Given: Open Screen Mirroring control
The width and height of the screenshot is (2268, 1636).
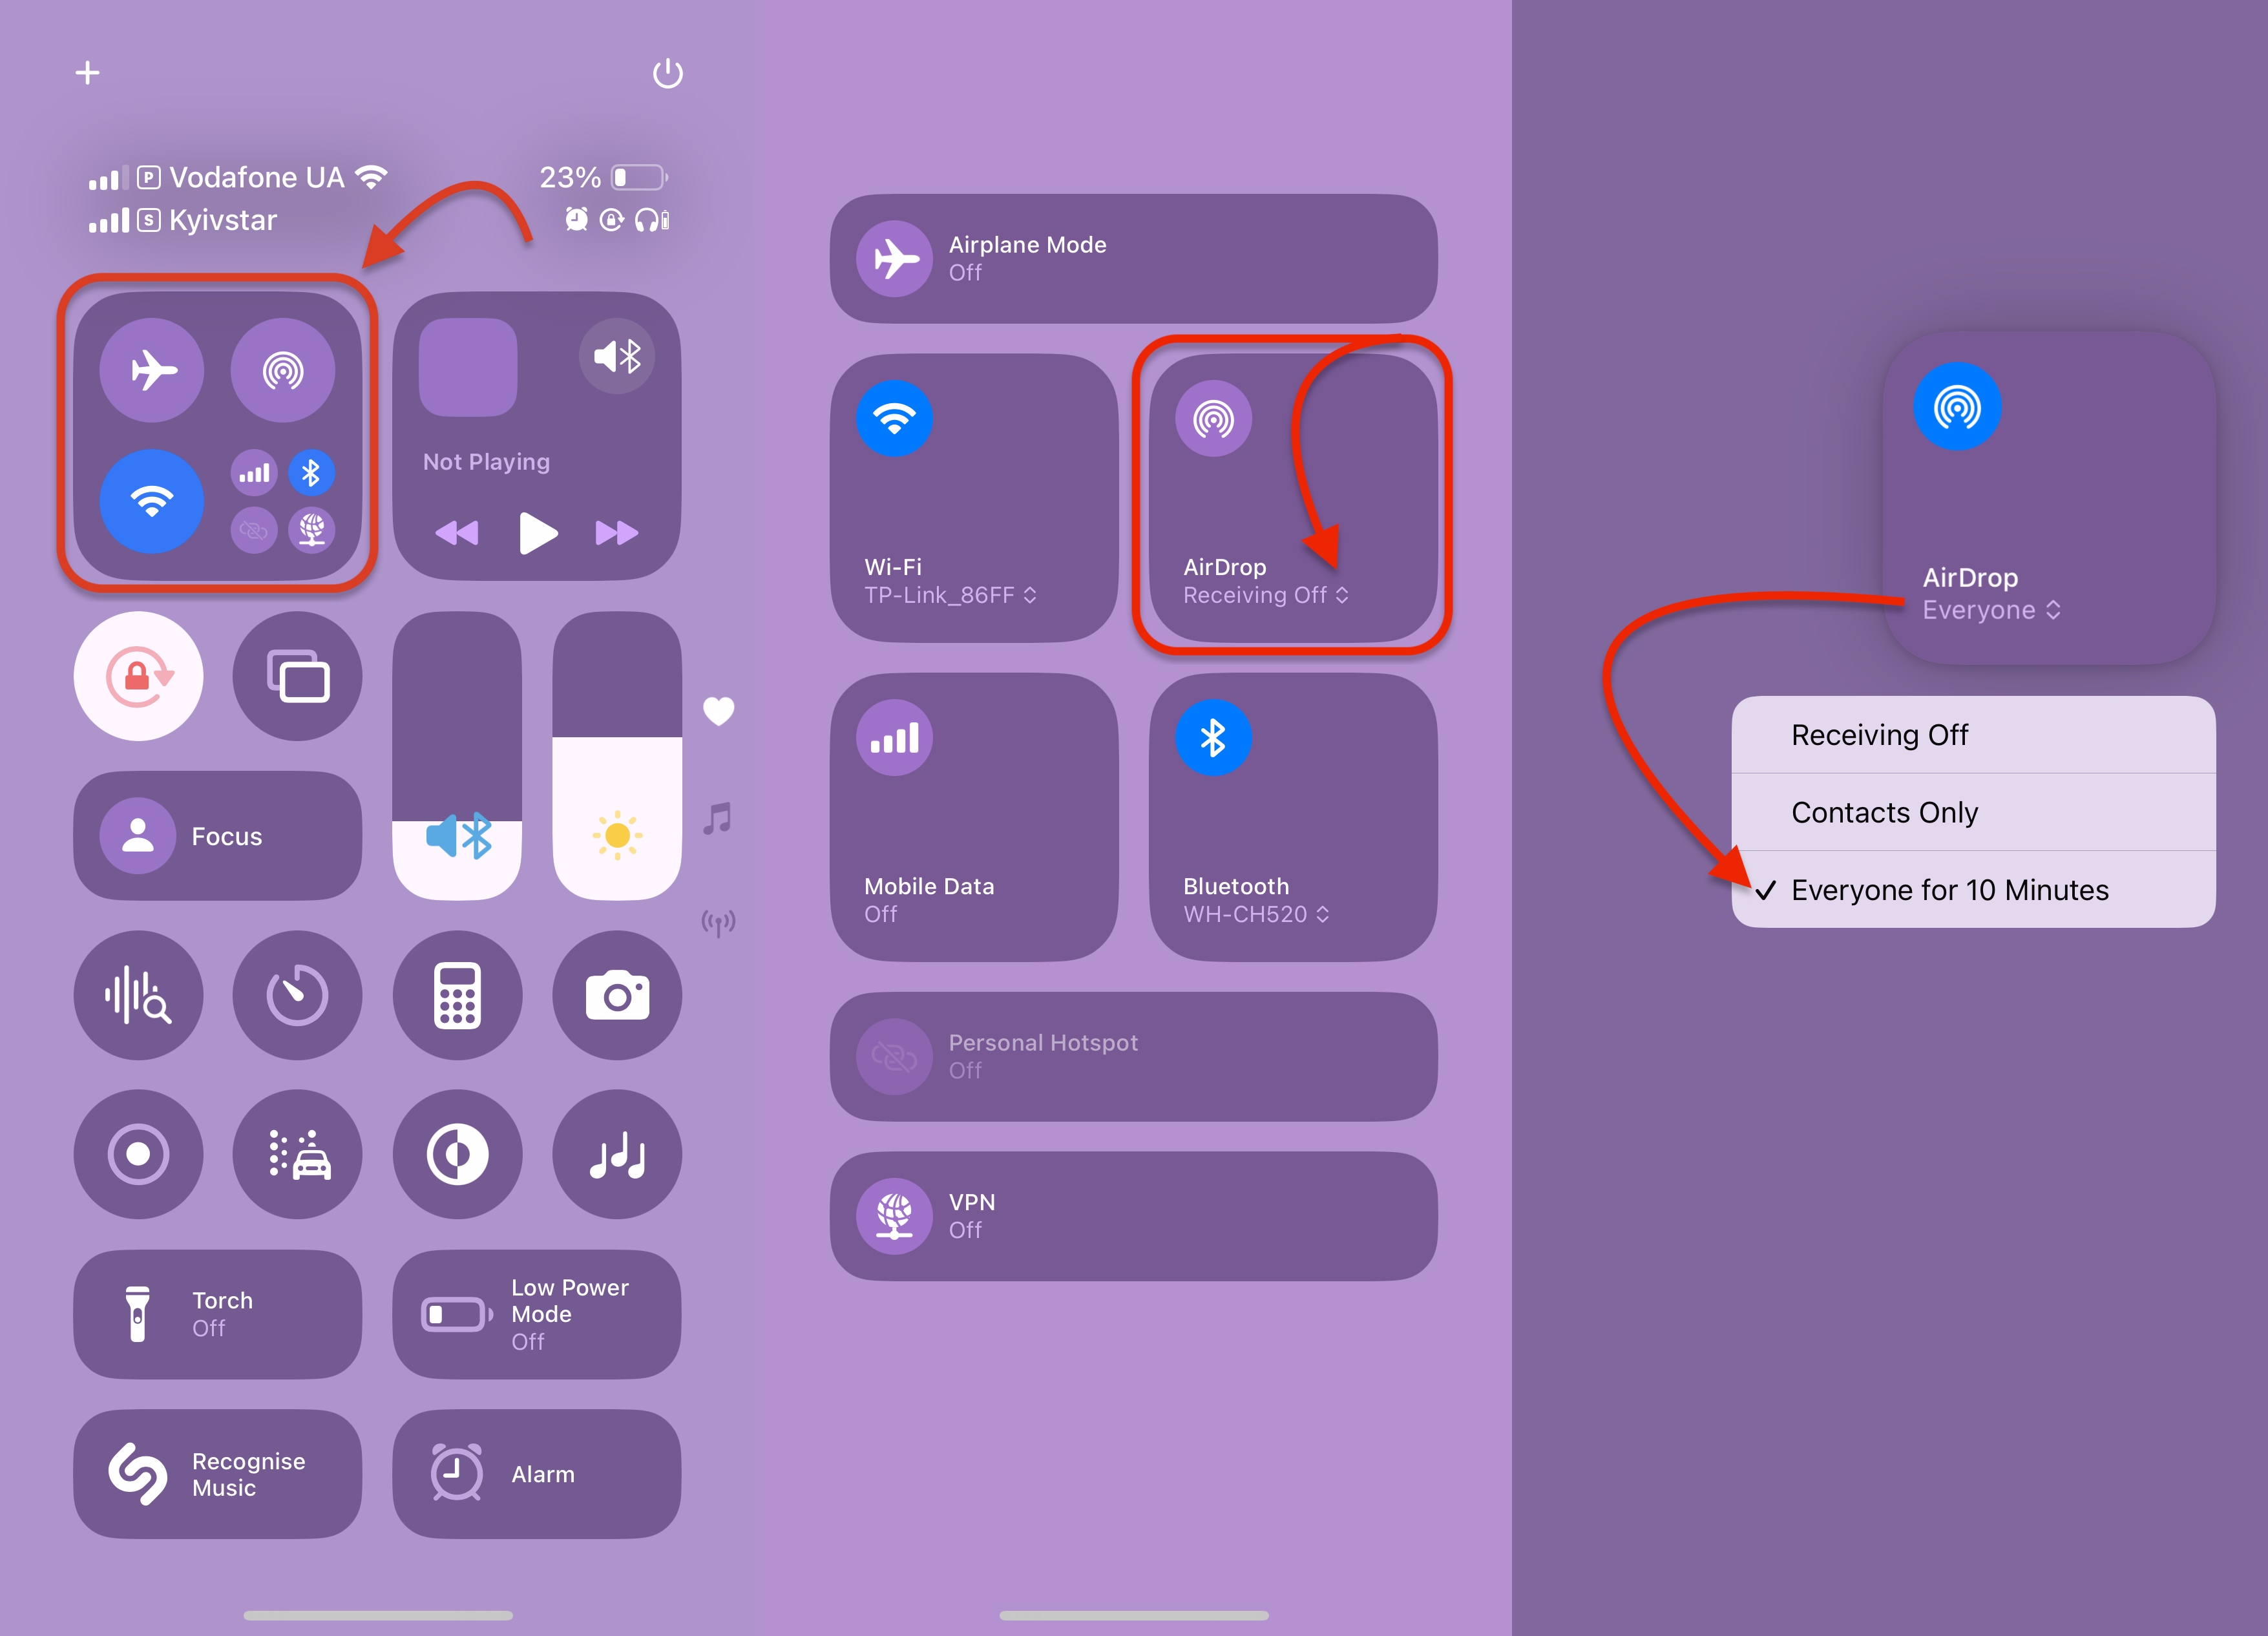Looking at the screenshot, I should pos(297,676).
